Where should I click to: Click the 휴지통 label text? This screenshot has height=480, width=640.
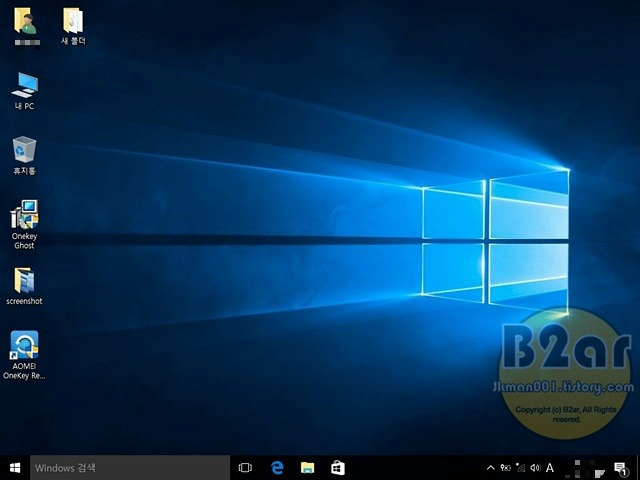tap(24, 171)
